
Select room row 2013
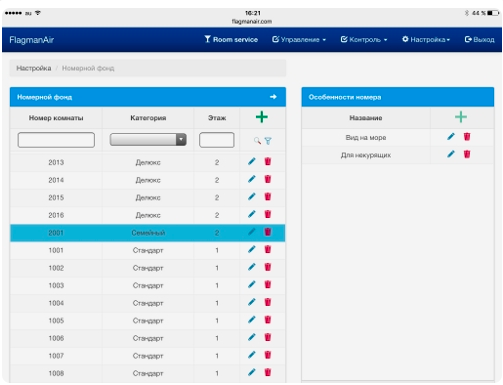148,162
